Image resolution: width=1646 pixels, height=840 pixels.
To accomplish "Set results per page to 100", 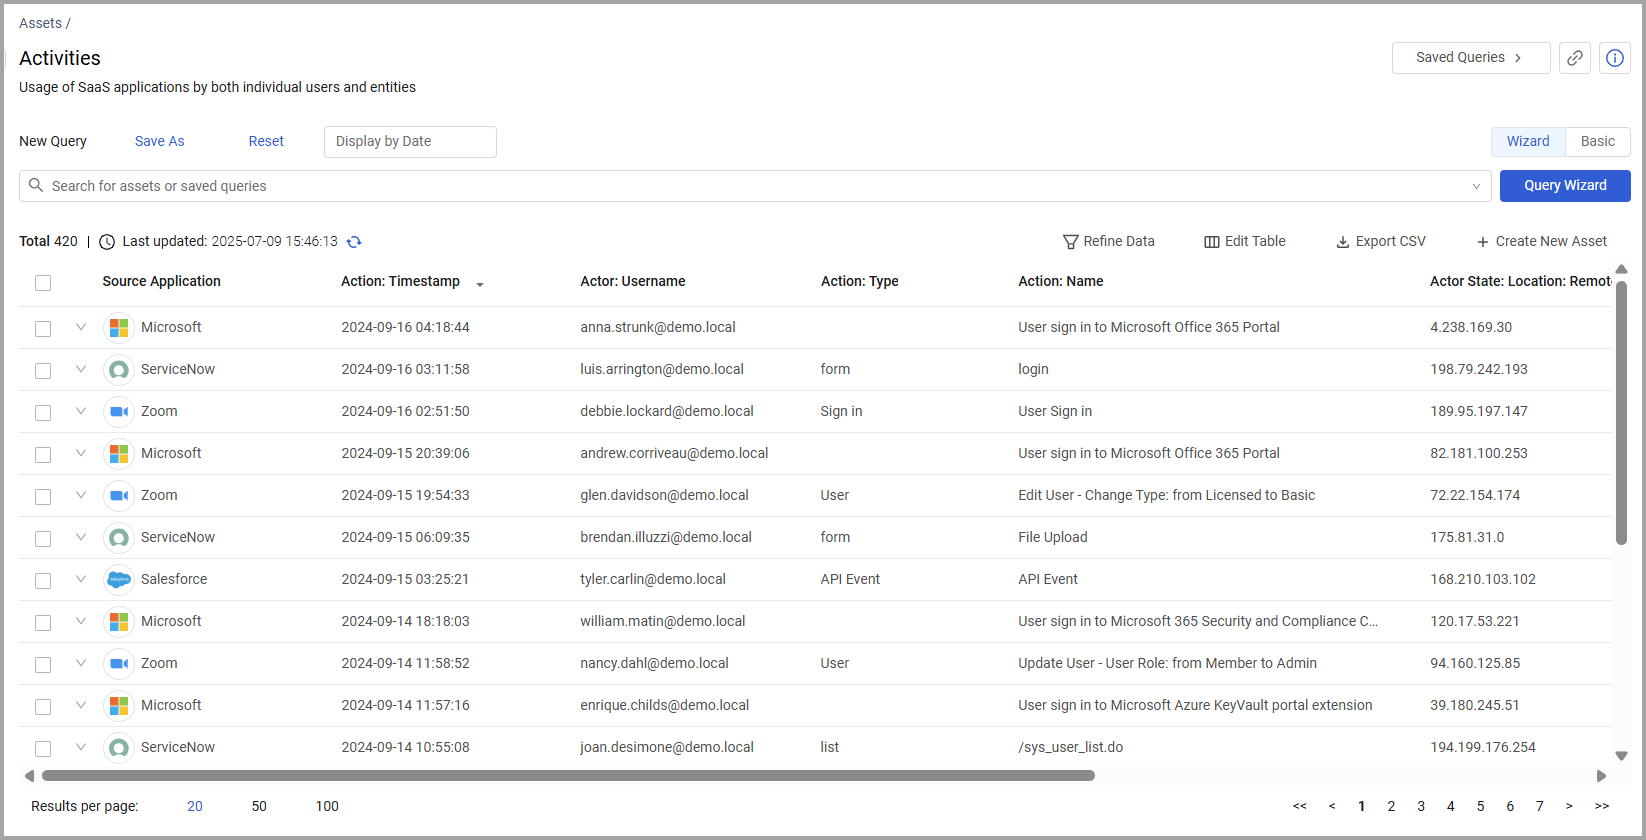I will 327,806.
